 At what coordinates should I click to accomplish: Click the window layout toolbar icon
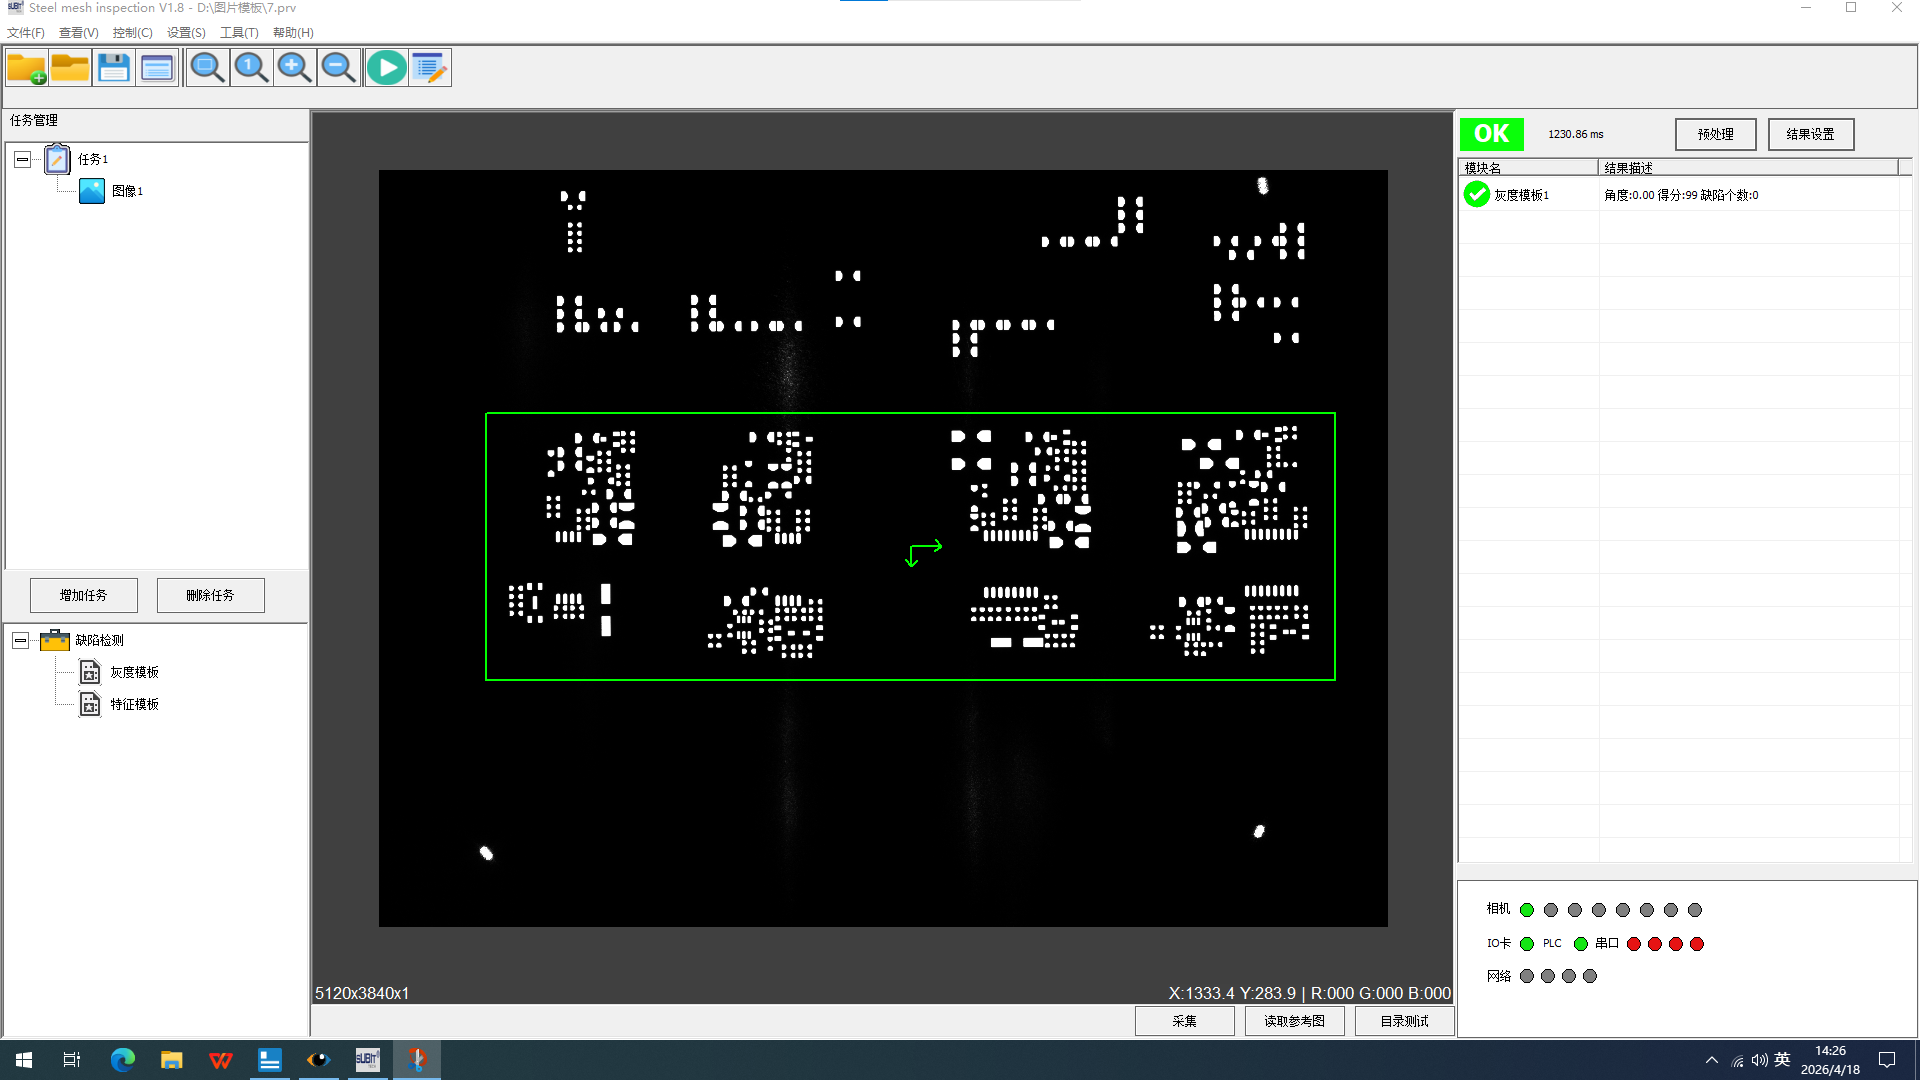157,68
